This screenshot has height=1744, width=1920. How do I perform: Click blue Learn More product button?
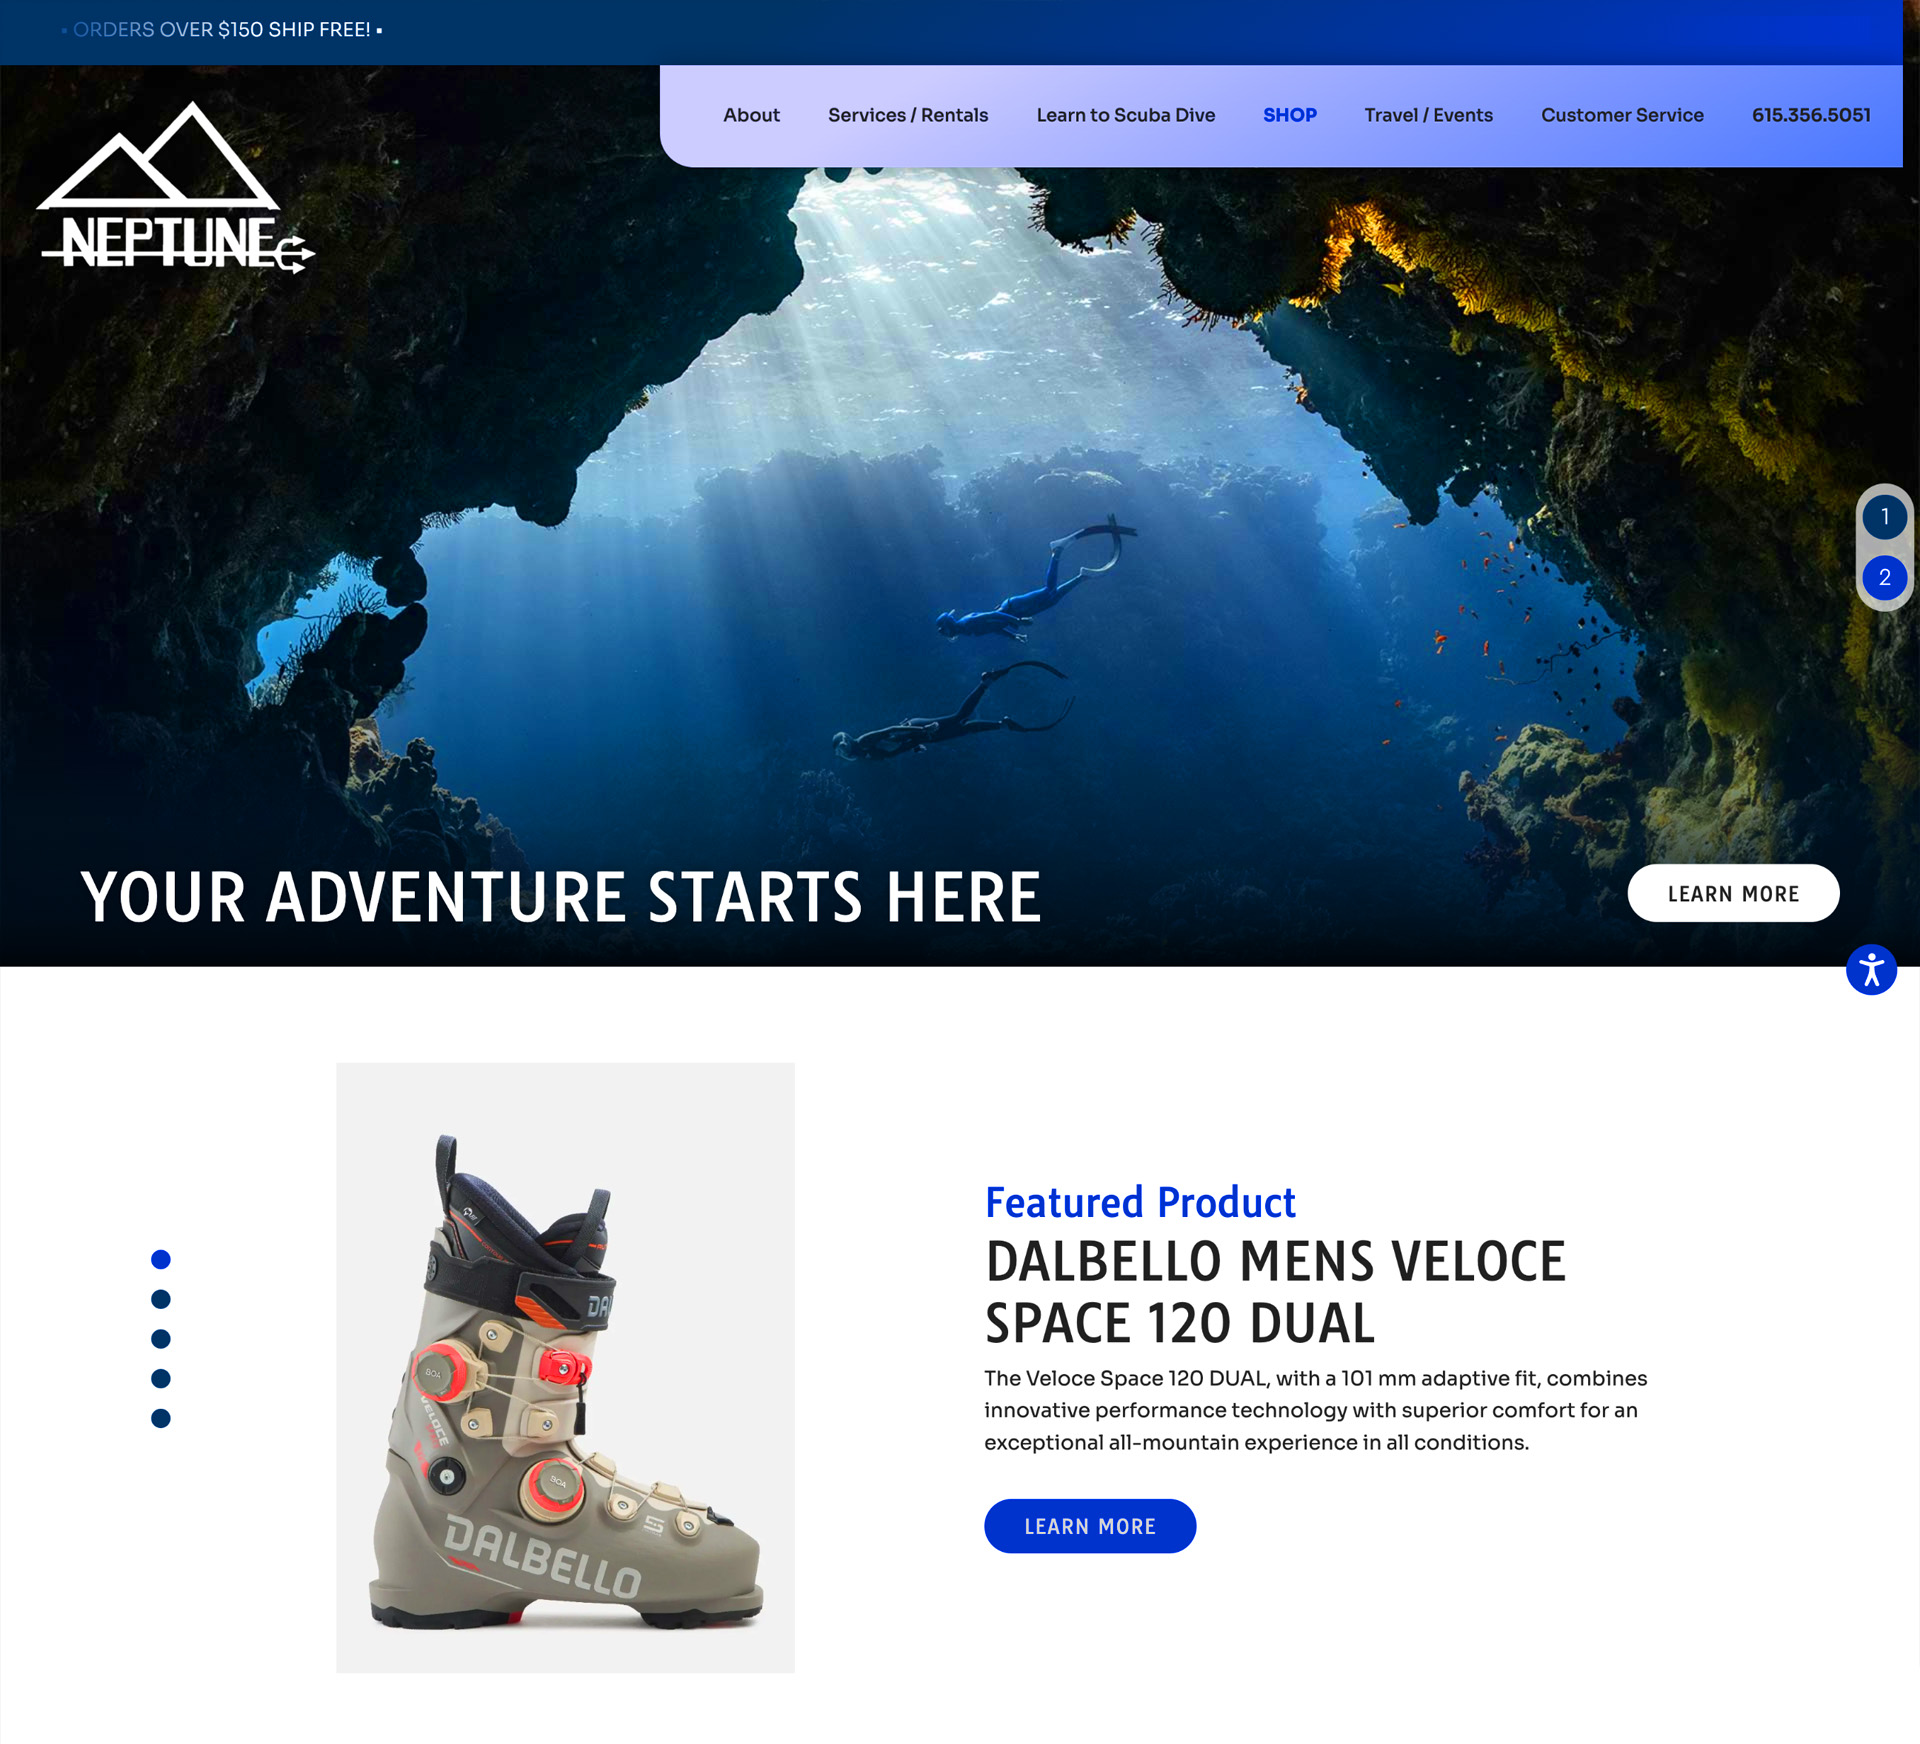coord(1090,1526)
